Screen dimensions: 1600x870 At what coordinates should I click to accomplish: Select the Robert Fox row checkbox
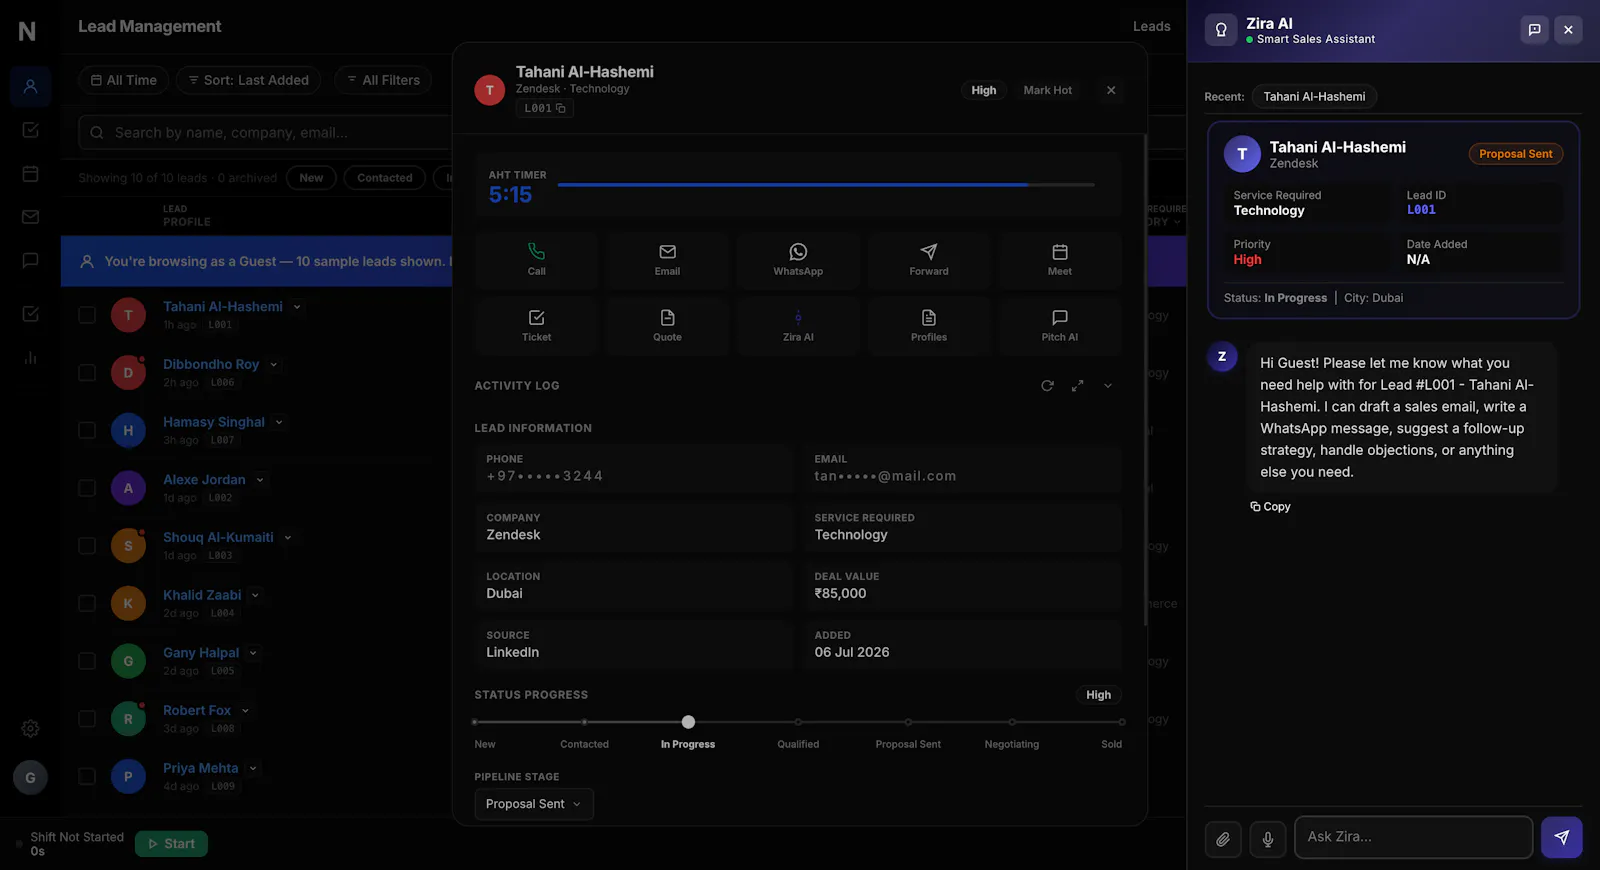point(87,719)
